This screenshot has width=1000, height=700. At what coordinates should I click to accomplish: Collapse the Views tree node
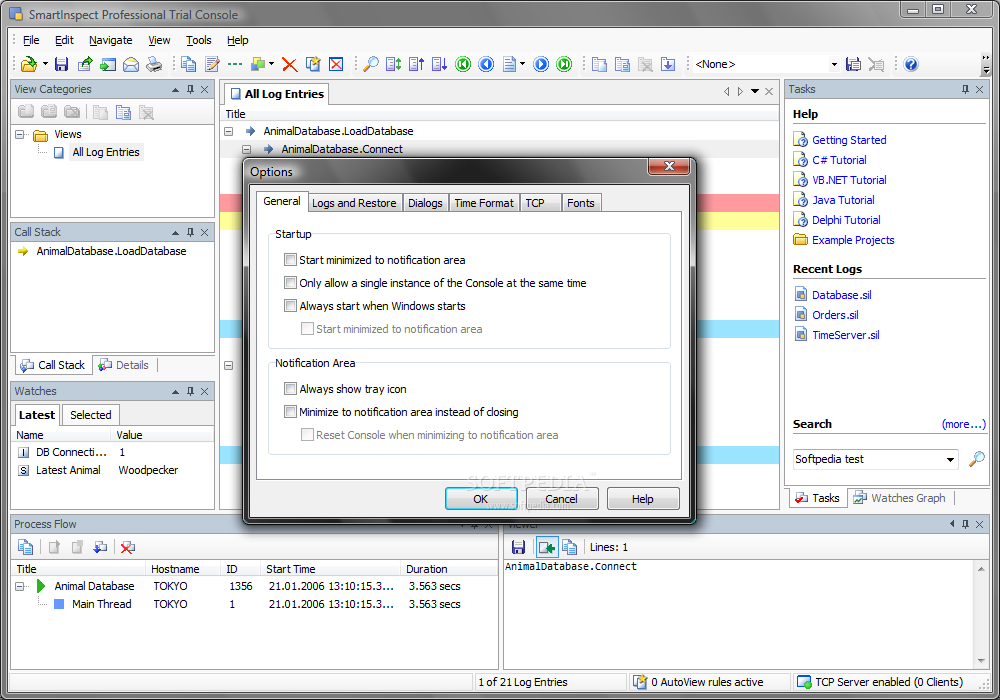tap(20, 135)
